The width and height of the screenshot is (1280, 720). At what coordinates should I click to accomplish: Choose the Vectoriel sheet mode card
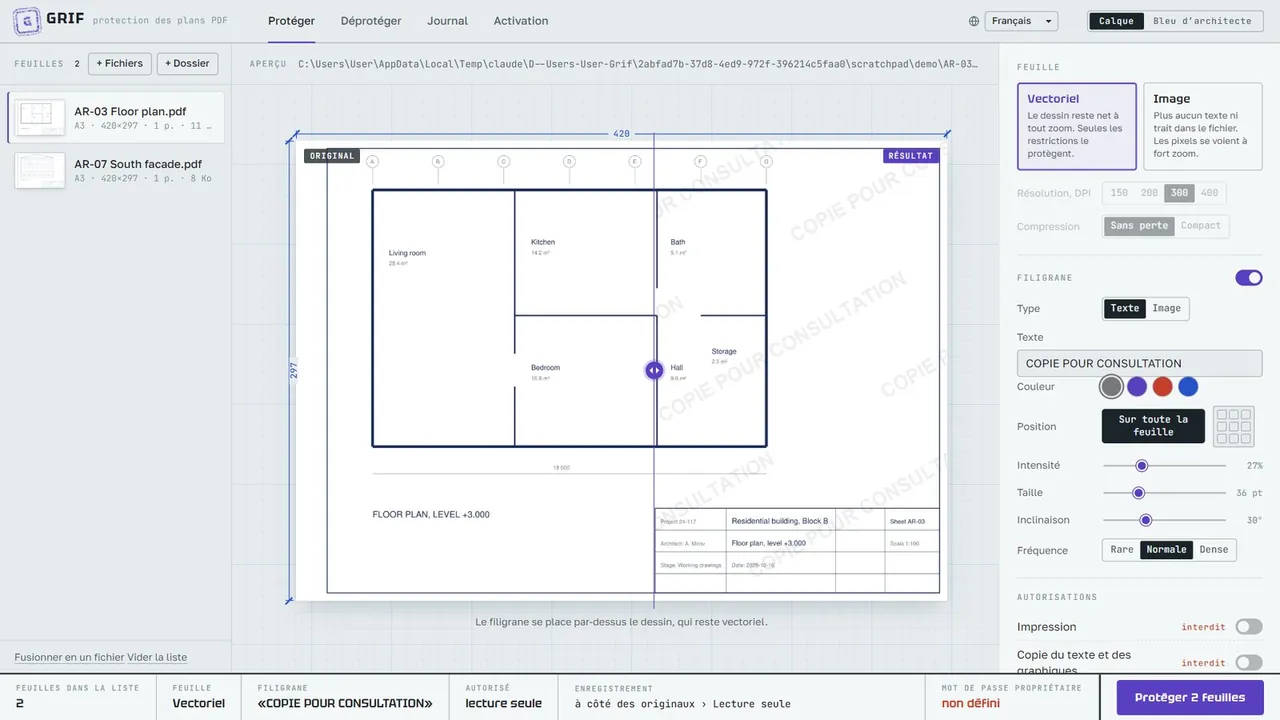(1077, 126)
